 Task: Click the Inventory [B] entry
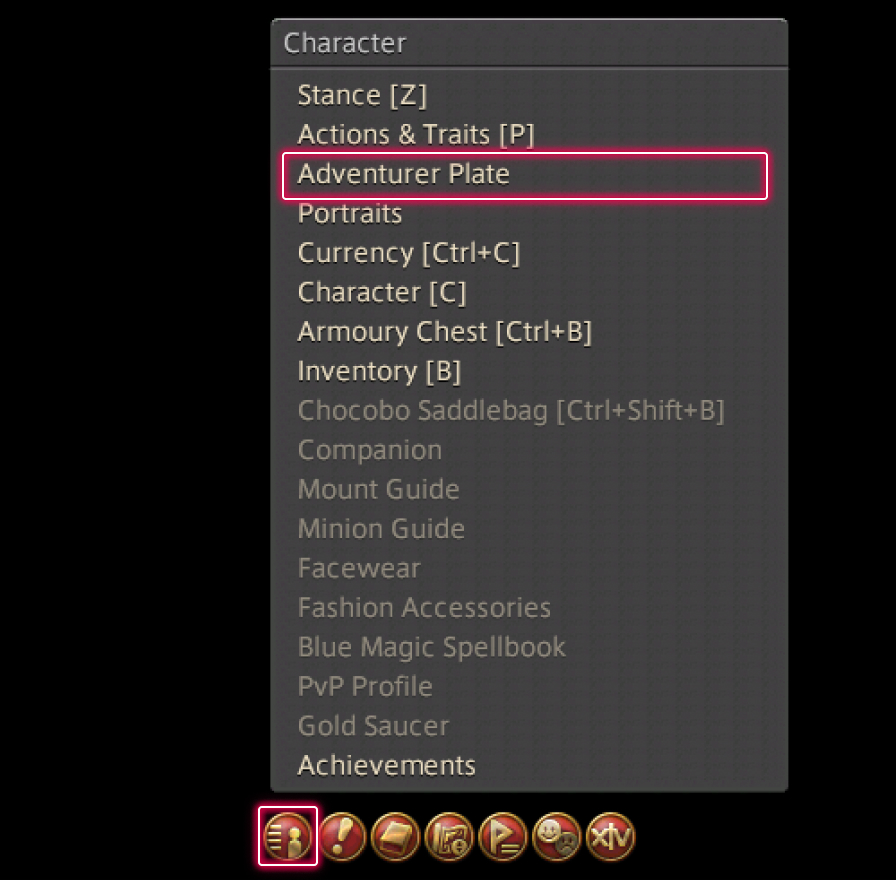[x=379, y=371]
